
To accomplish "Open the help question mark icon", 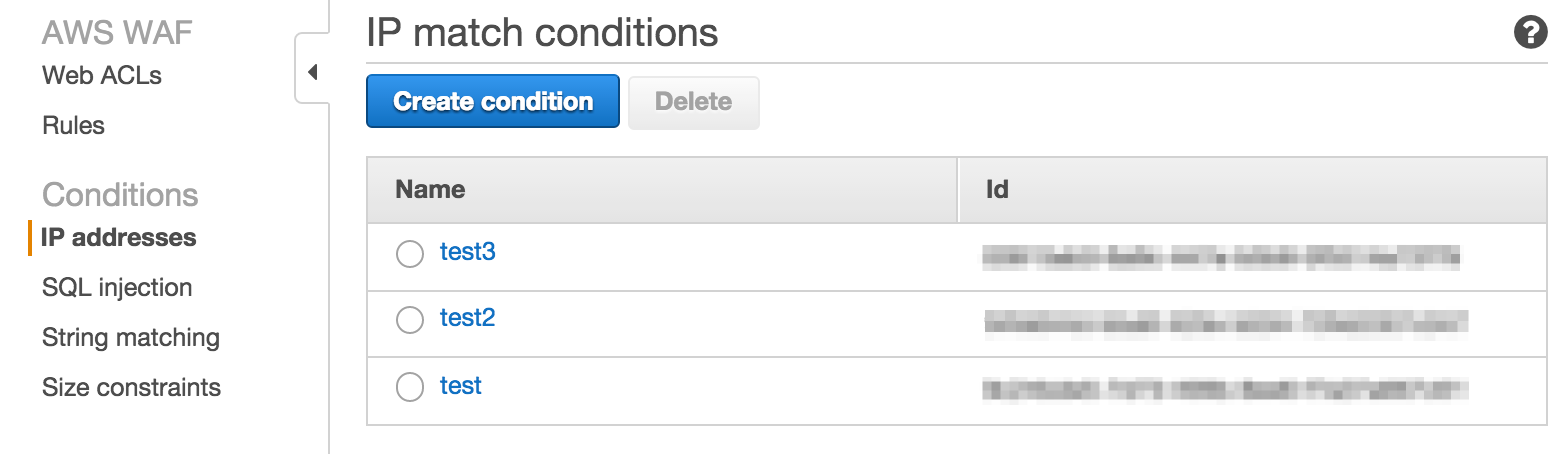I will pos(1531,33).
